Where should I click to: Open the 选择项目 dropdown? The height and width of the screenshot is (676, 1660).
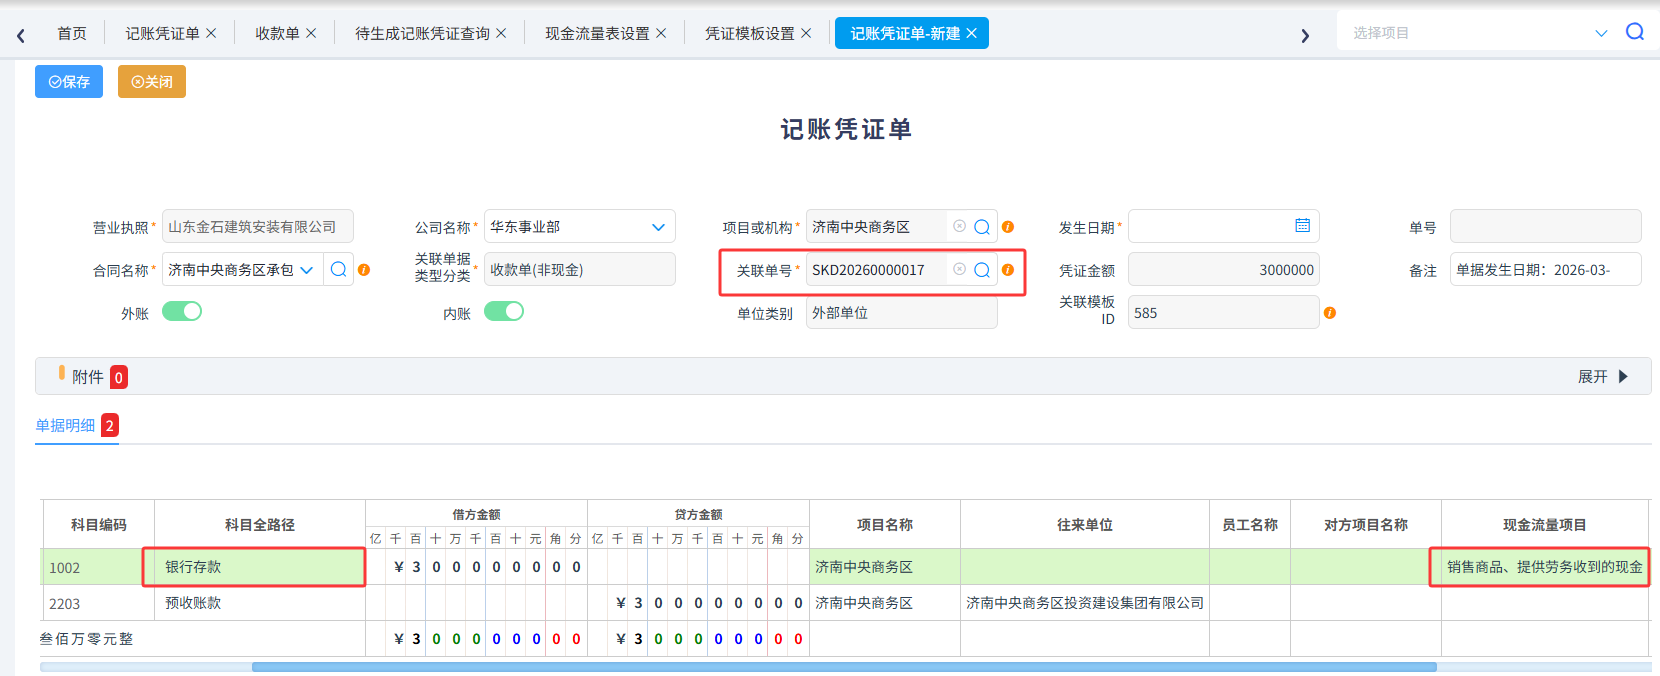[x=1601, y=33]
